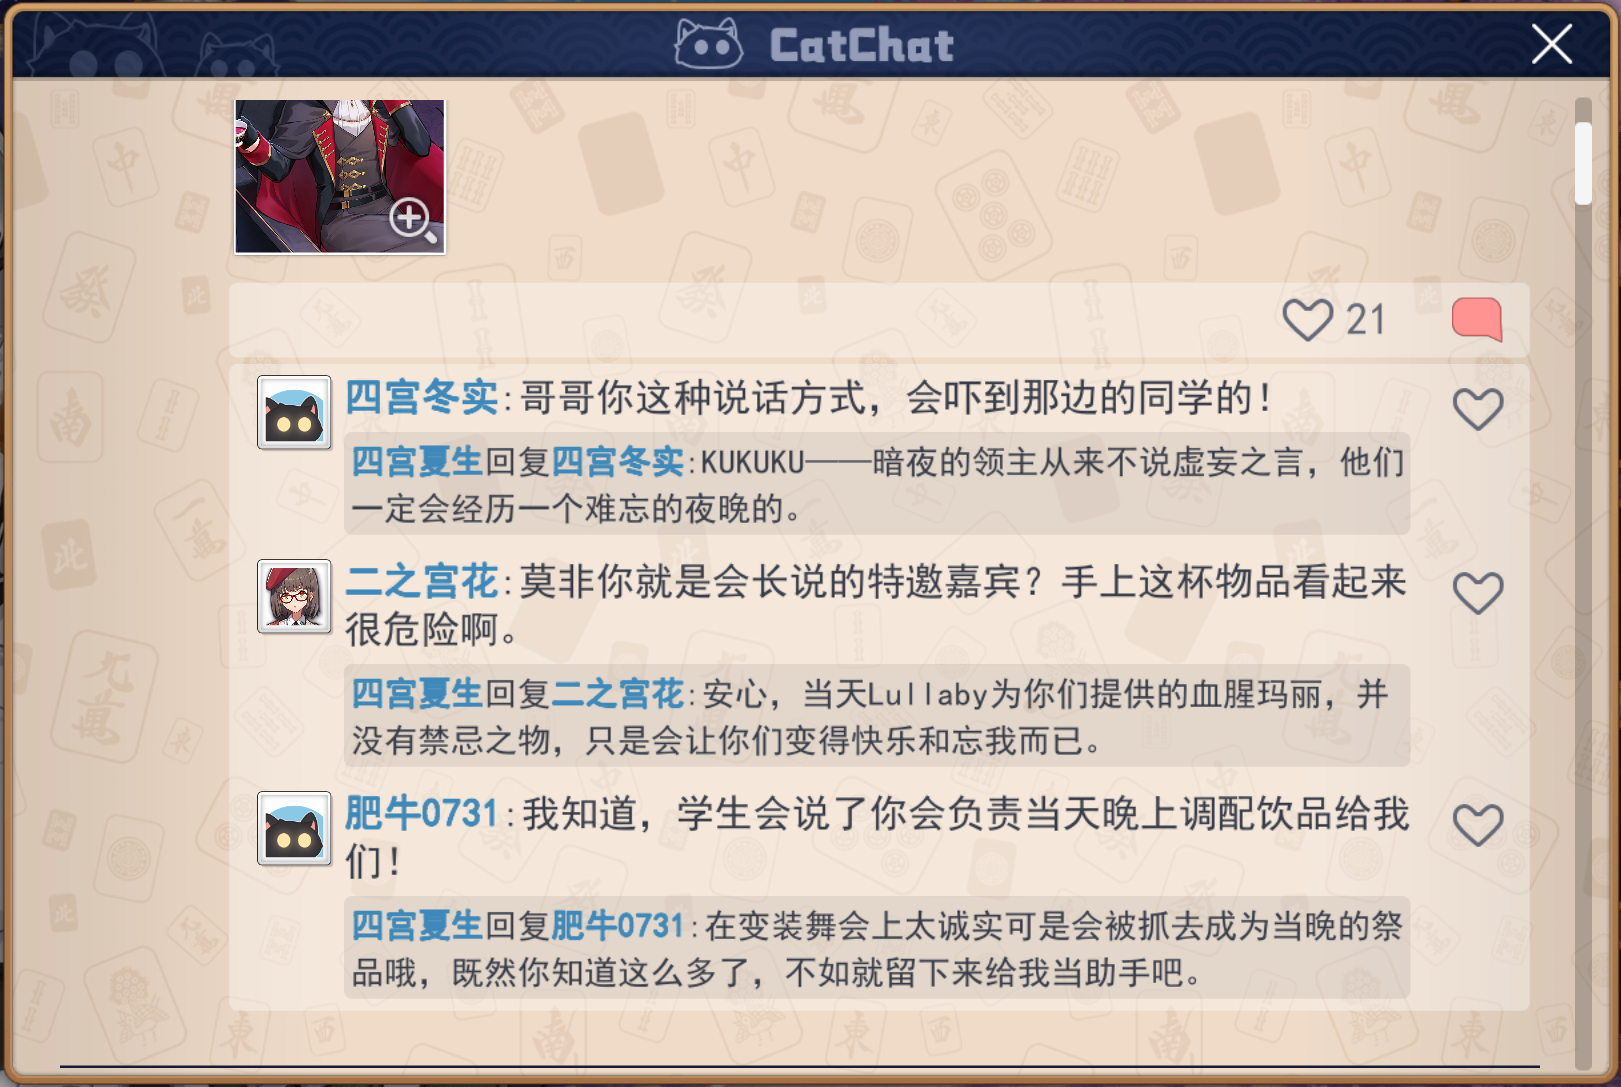Screen dimensions: 1621x1087
Task: Enlarge the post image thumbnail
Action: (340, 176)
